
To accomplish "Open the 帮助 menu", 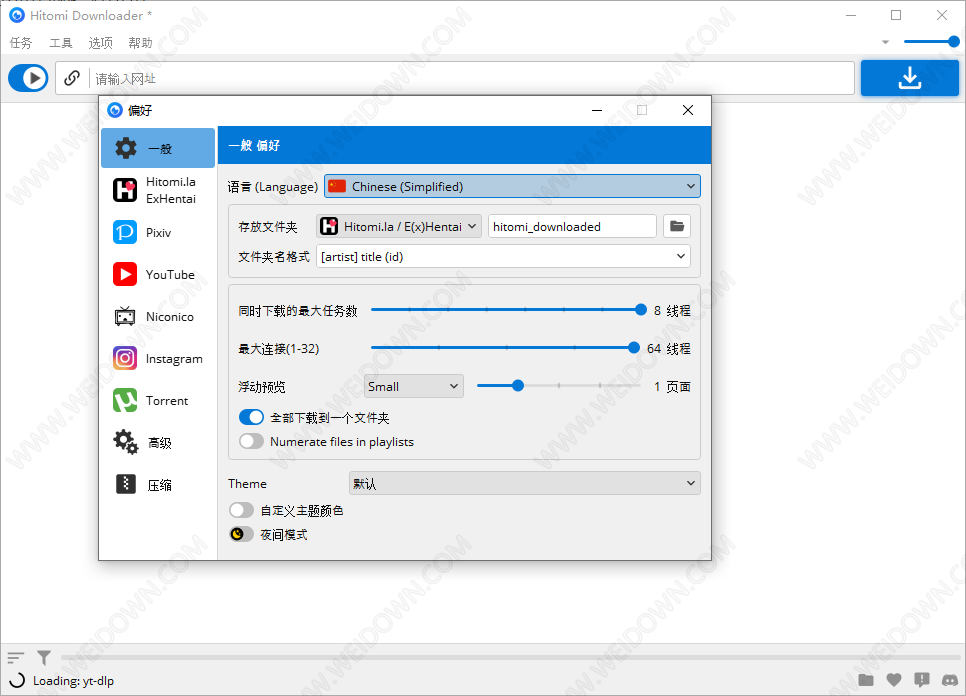I will pyautogui.click(x=140, y=42).
